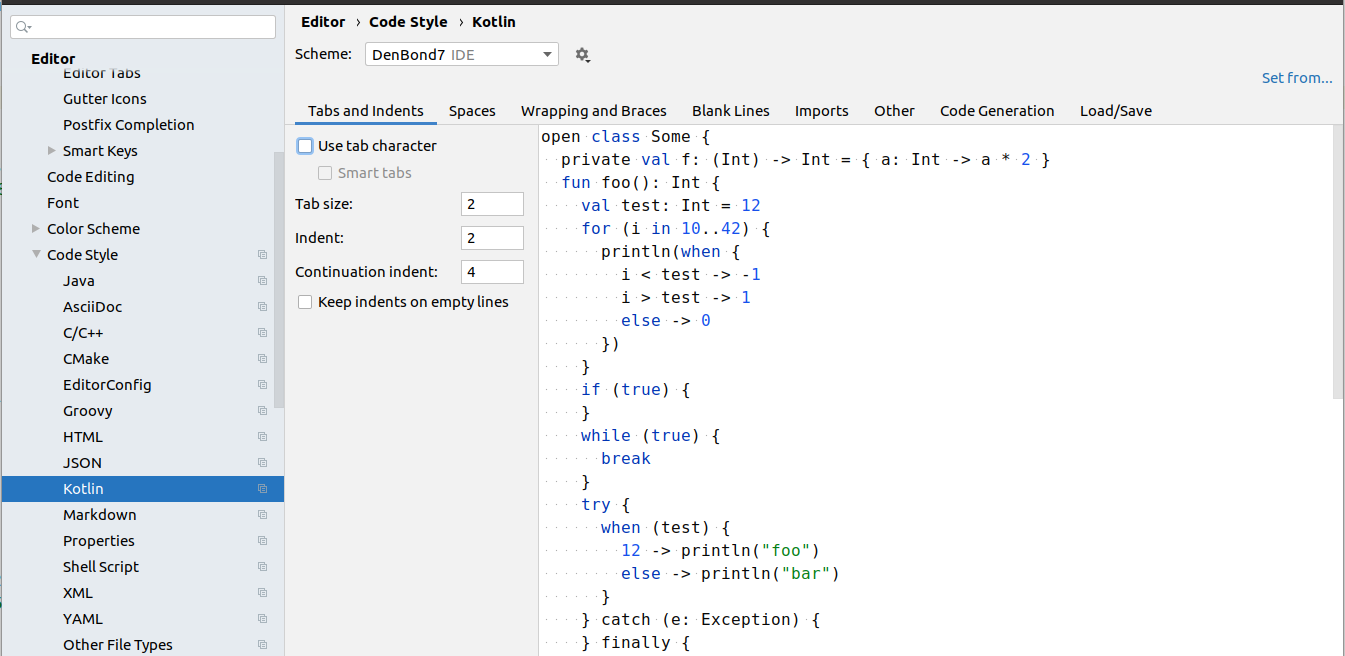
Task: Click the per-project icon beside AsciiDoc
Action: [x=262, y=307]
